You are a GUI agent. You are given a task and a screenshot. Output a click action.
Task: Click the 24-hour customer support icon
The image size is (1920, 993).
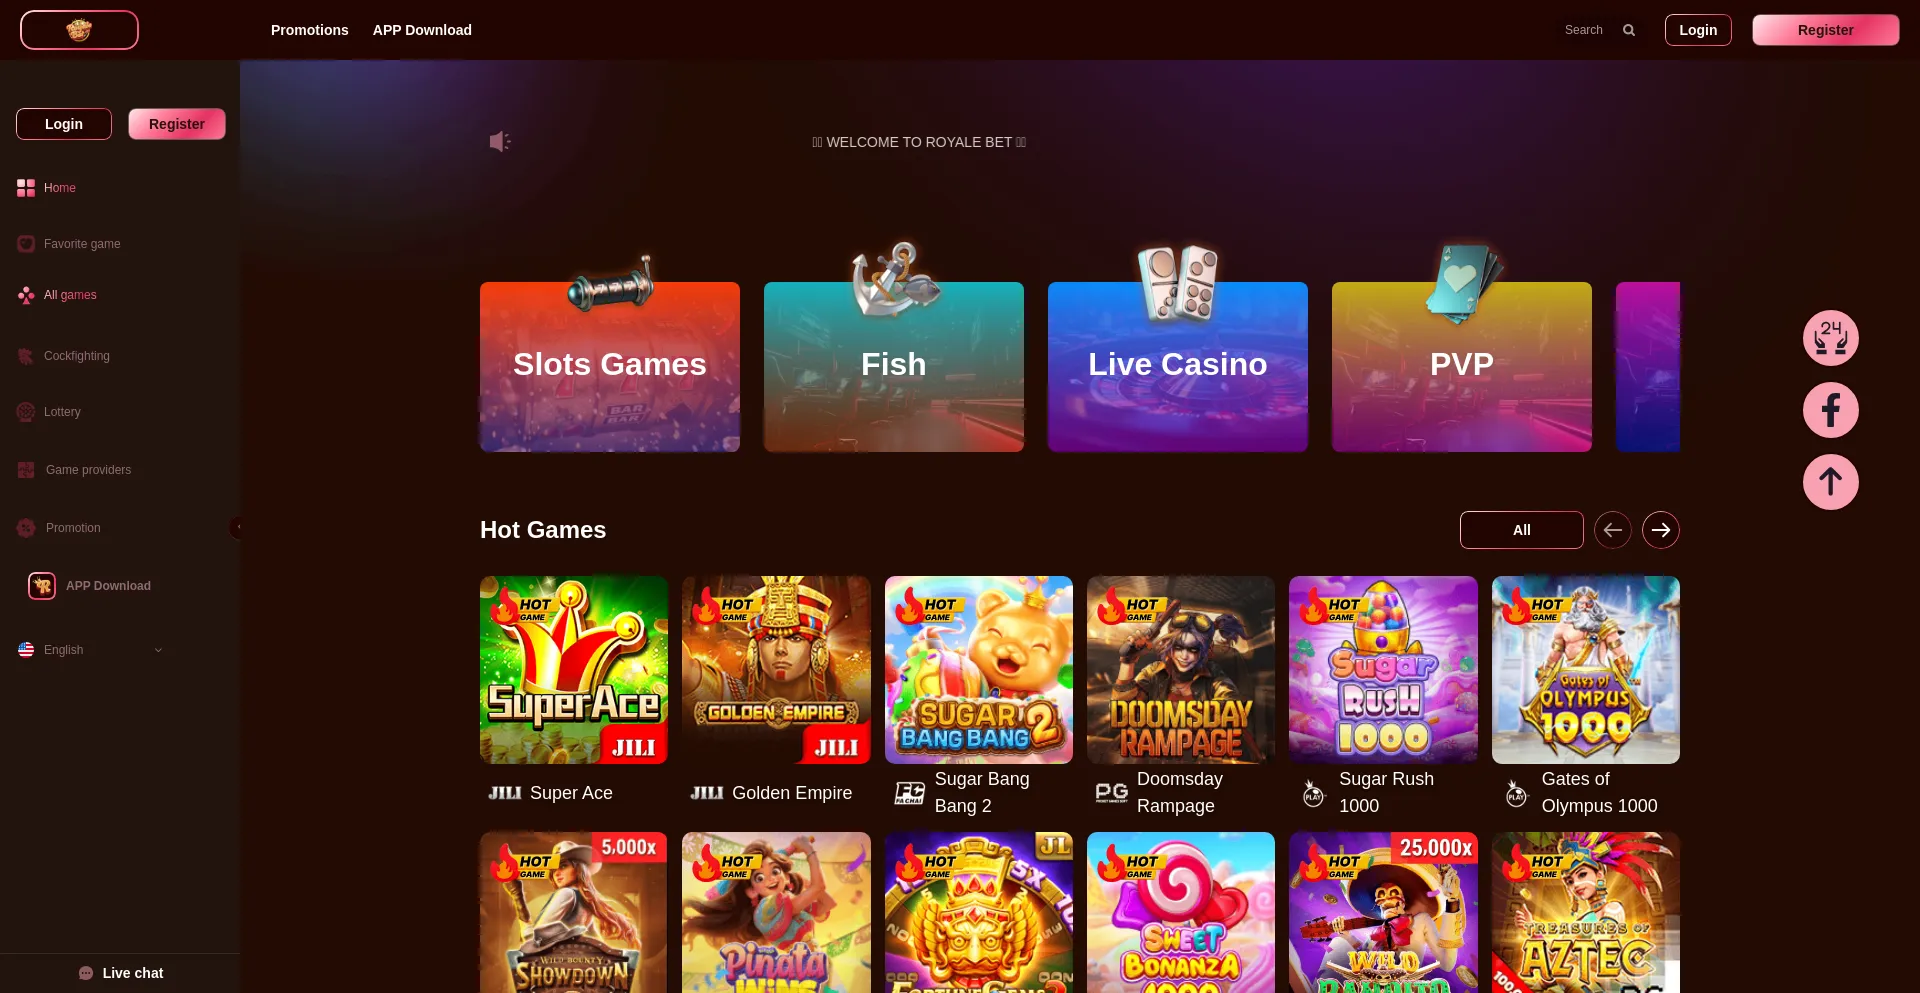[x=1830, y=338]
